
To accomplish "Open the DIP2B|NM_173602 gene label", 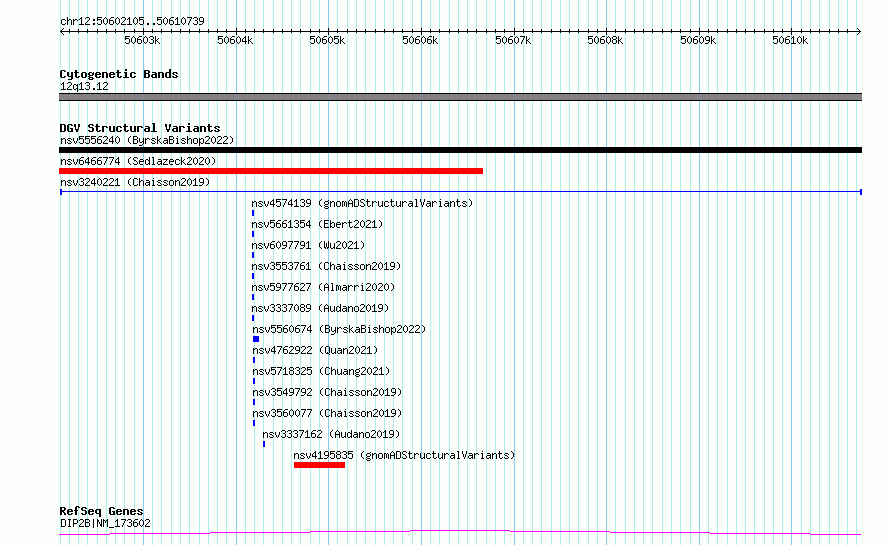I will pos(105,523).
